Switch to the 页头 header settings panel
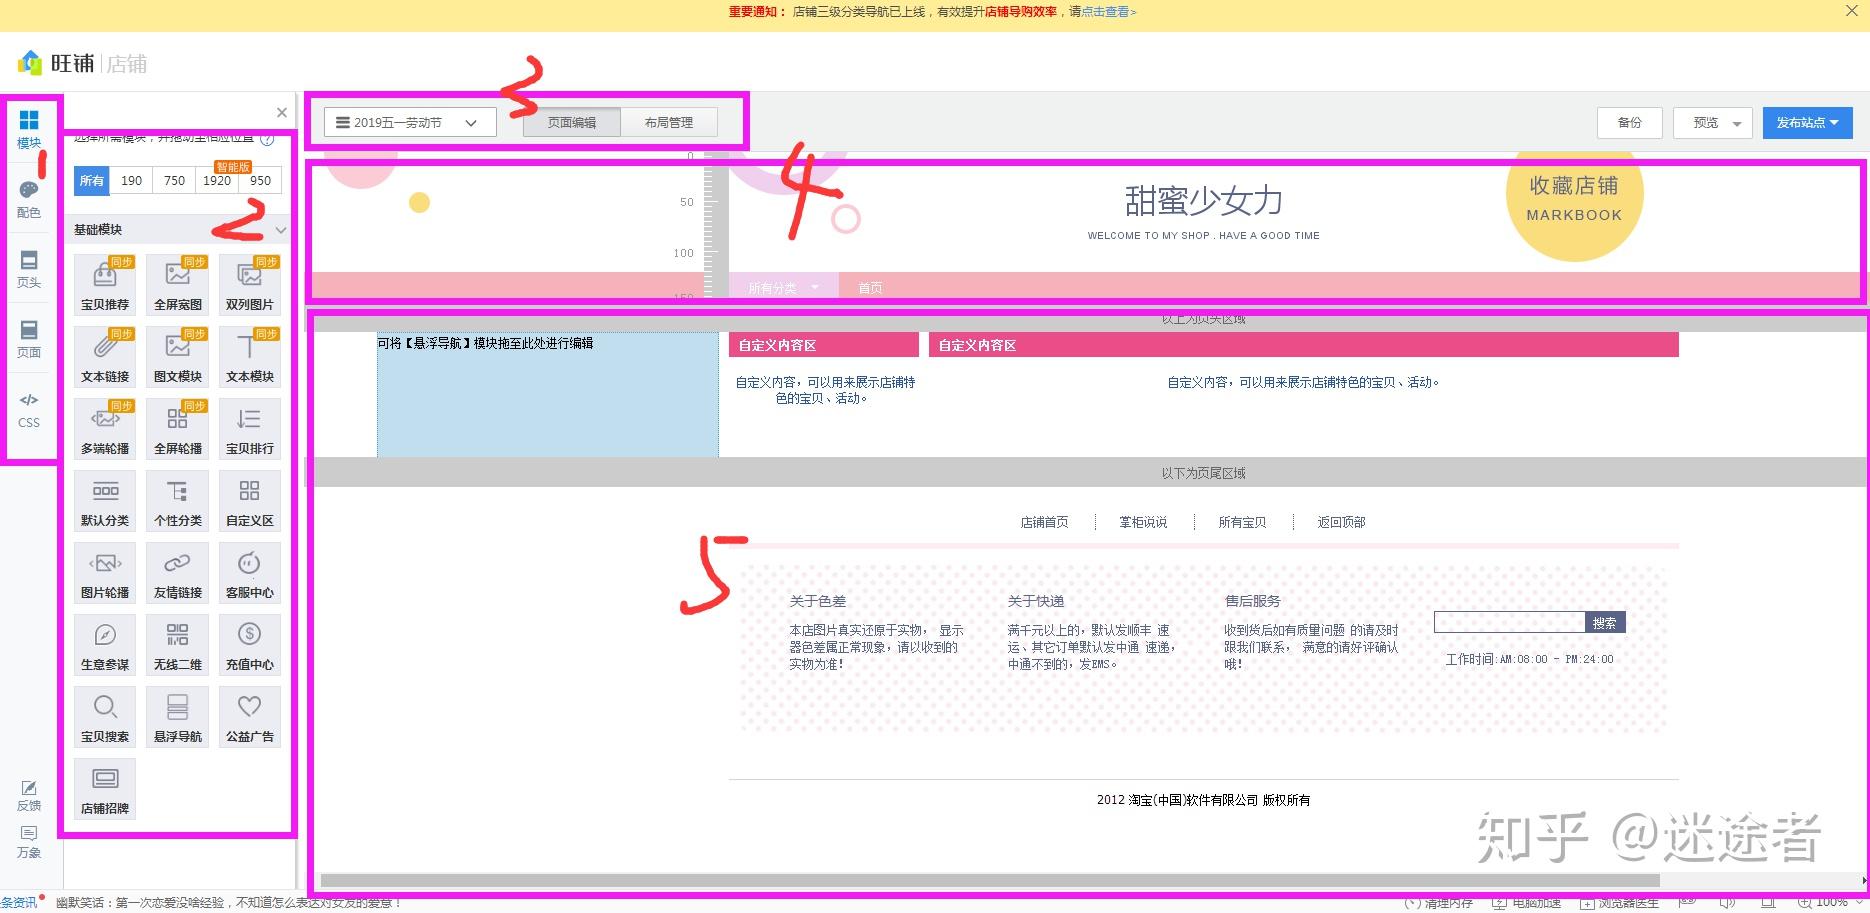Screen dimensions: 1870x913 point(29,267)
